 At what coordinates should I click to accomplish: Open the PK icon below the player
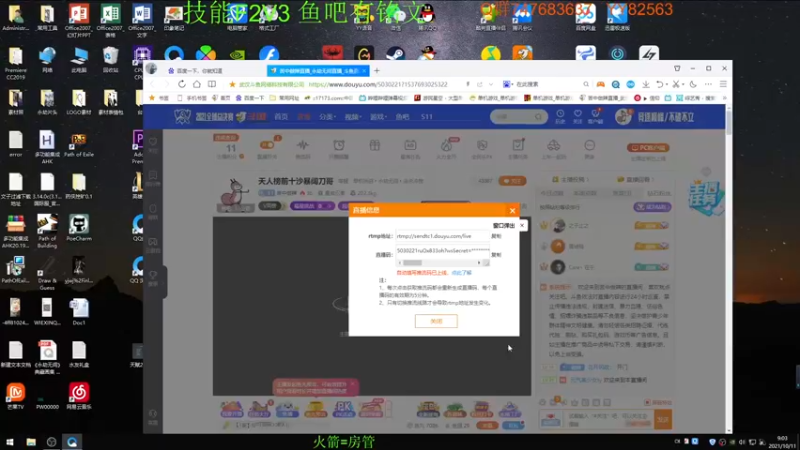point(343,409)
